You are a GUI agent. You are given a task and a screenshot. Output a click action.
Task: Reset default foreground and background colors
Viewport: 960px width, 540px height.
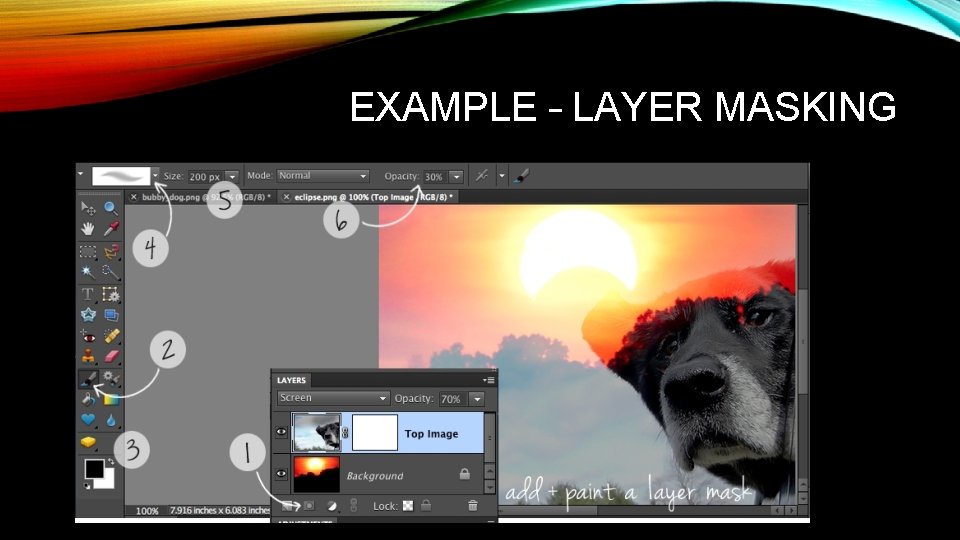point(88,486)
